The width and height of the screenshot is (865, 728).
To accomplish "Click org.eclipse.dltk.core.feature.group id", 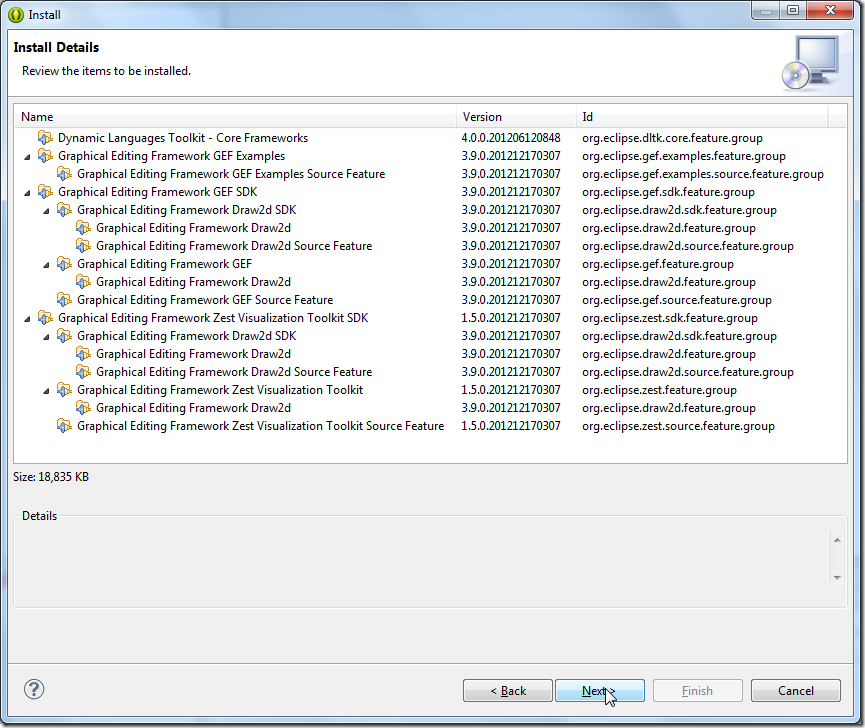I will (672, 138).
